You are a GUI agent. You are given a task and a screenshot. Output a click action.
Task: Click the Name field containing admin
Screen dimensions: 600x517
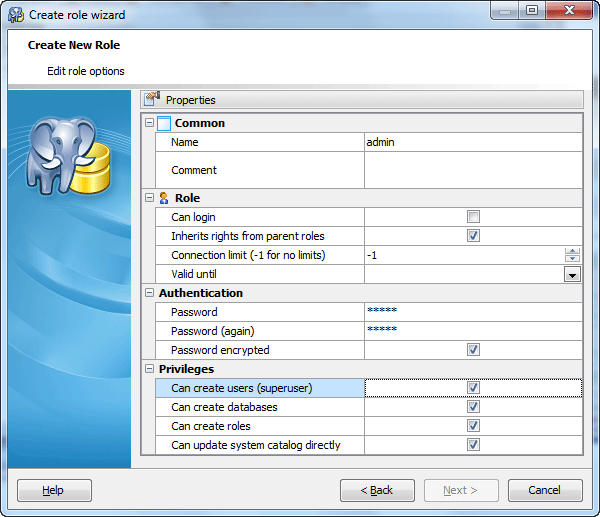click(x=470, y=142)
